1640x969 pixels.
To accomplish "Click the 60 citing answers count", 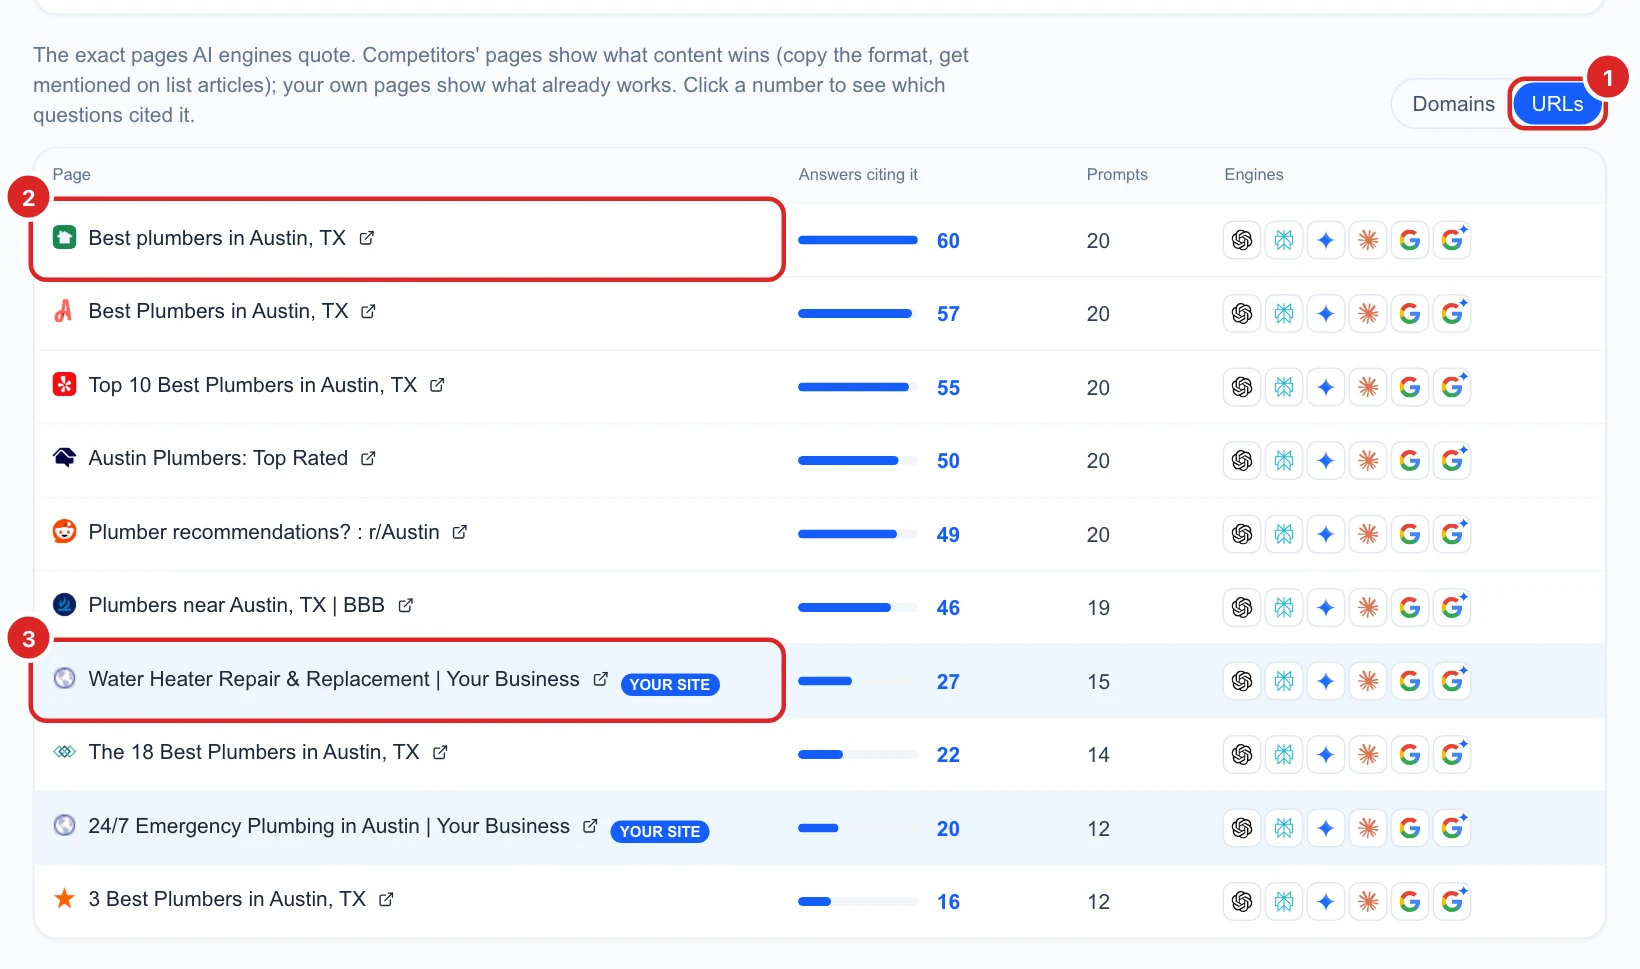I will [948, 241].
